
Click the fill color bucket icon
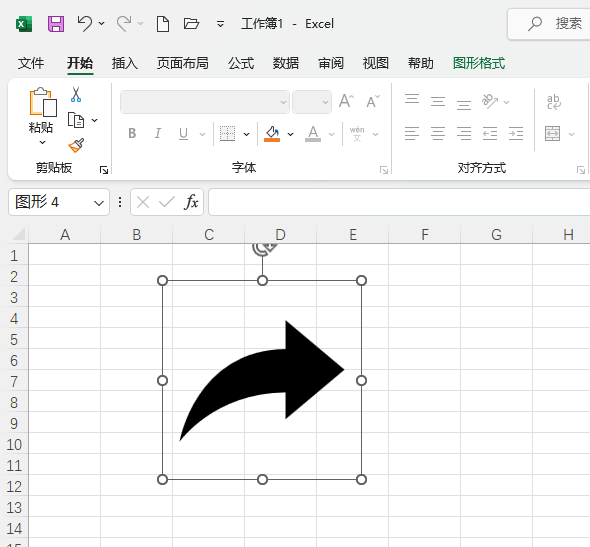pyautogui.click(x=272, y=134)
